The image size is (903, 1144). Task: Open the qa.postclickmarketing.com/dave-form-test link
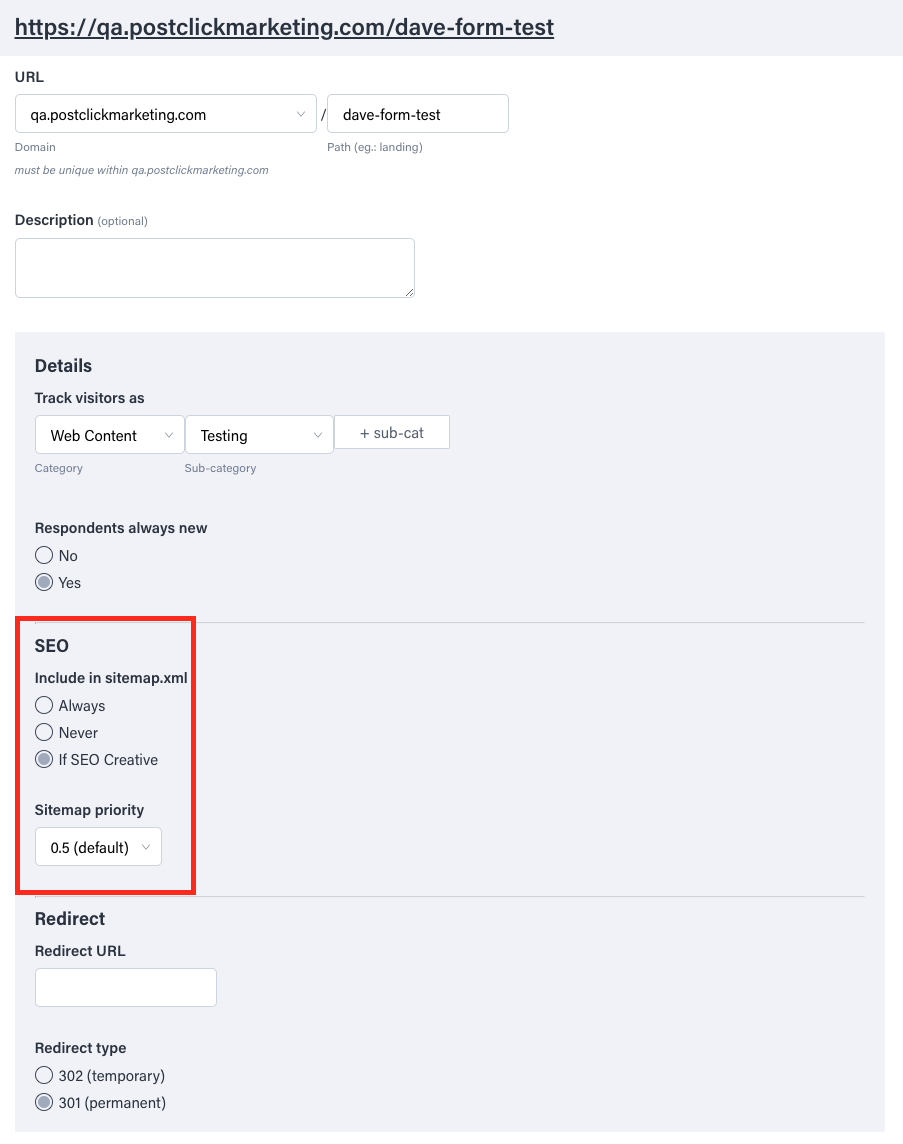(284, 28)
